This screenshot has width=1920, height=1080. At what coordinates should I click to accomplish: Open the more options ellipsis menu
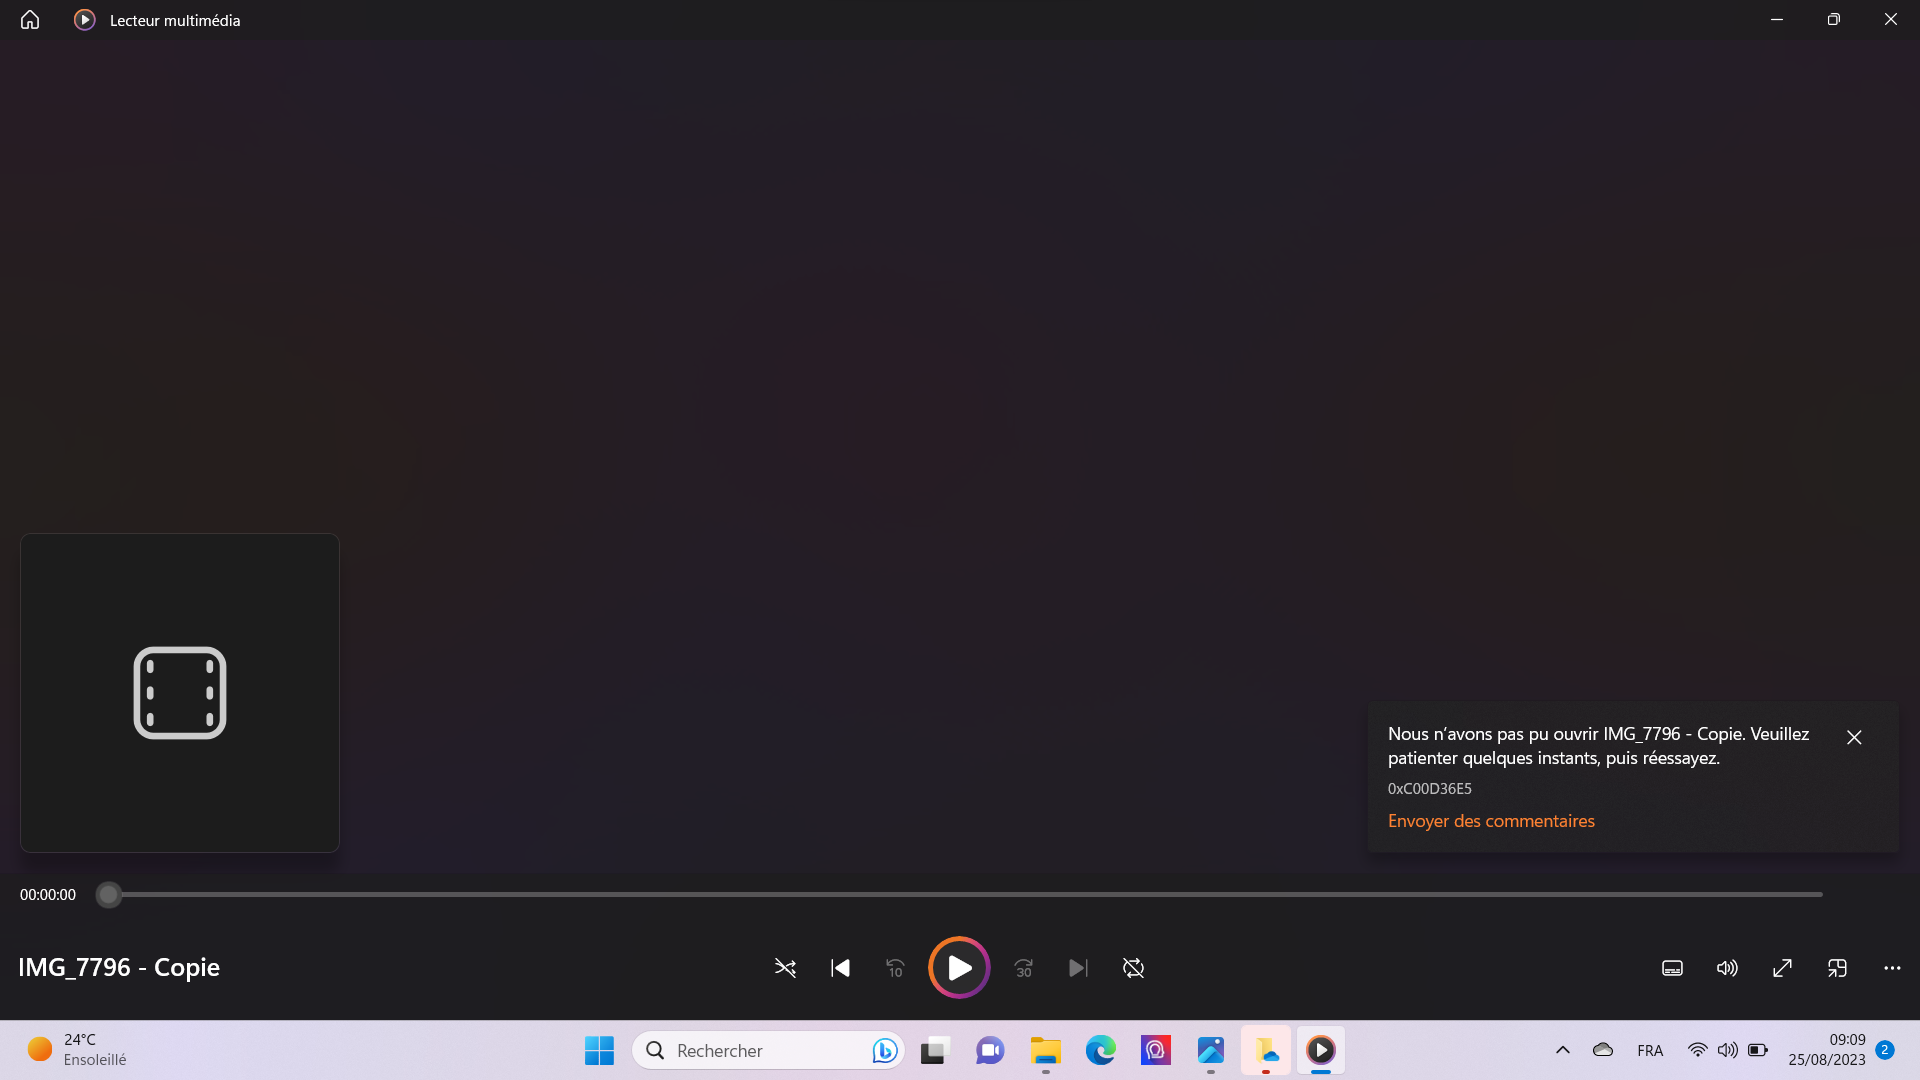pos(1892,968)
